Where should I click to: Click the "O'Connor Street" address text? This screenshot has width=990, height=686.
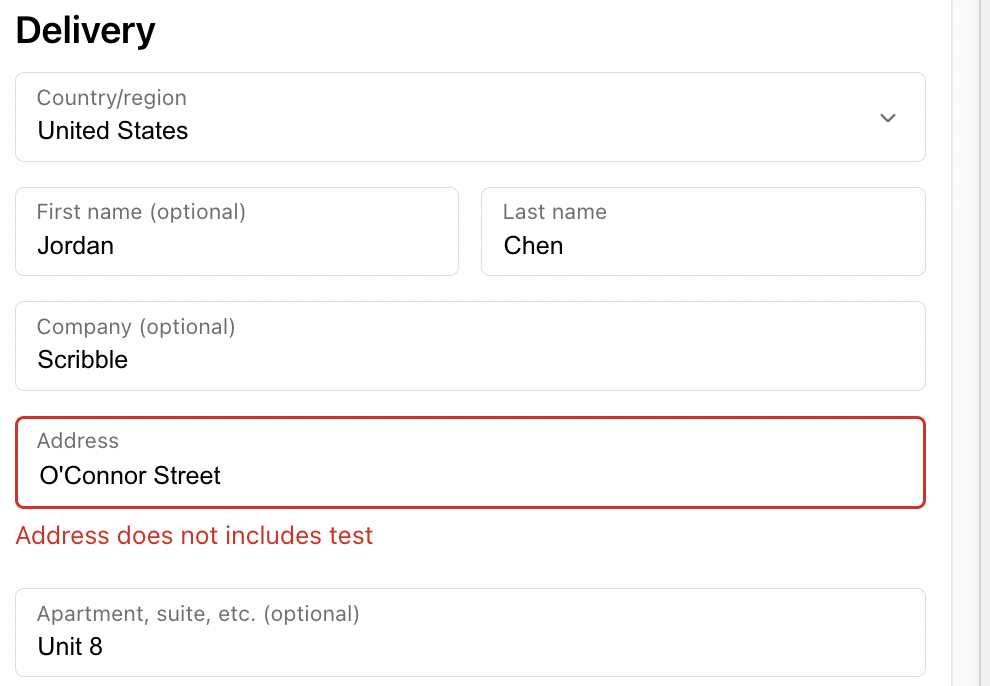coord(130,476)
